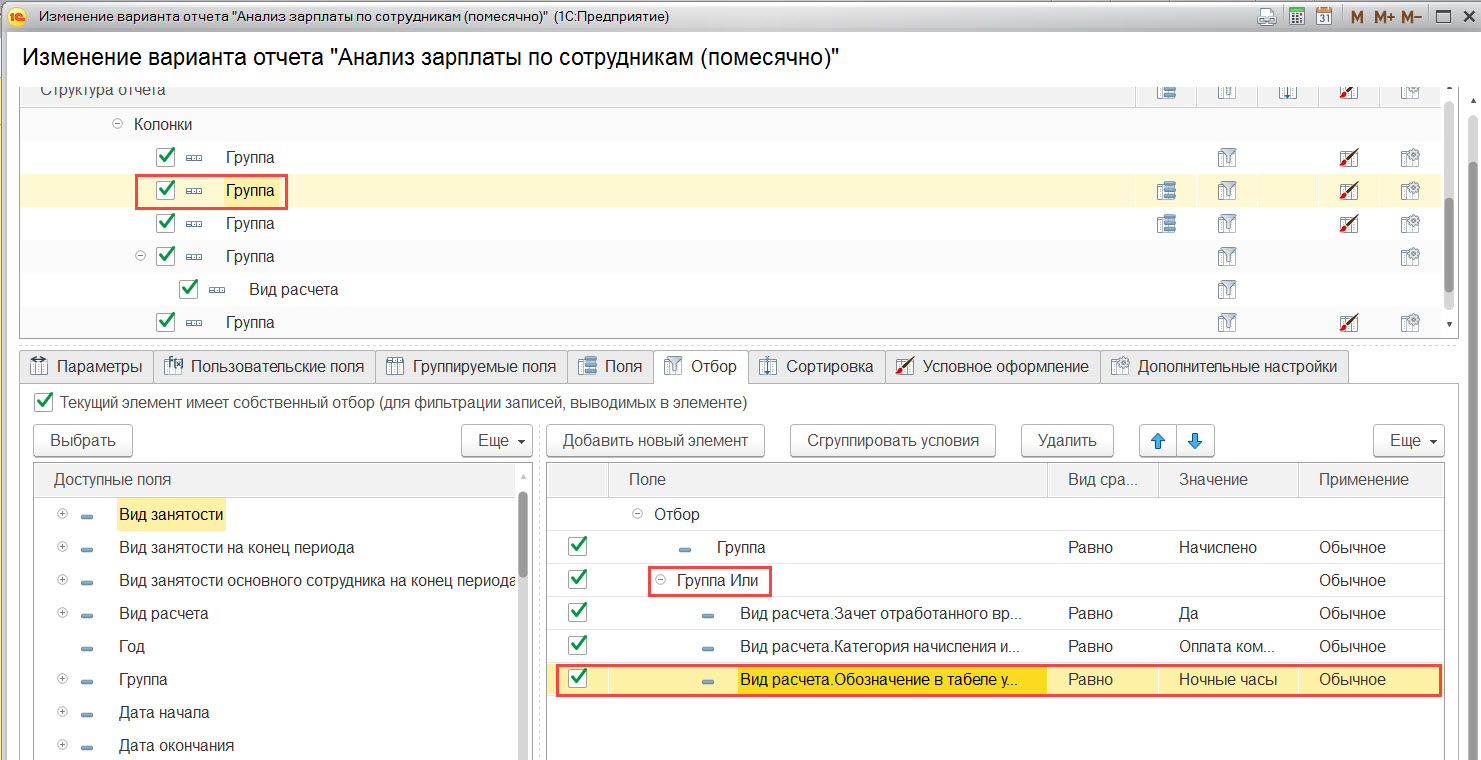Click Добавить новый элемент button
The image size is (1481, 760).
[x=655, y=440]
